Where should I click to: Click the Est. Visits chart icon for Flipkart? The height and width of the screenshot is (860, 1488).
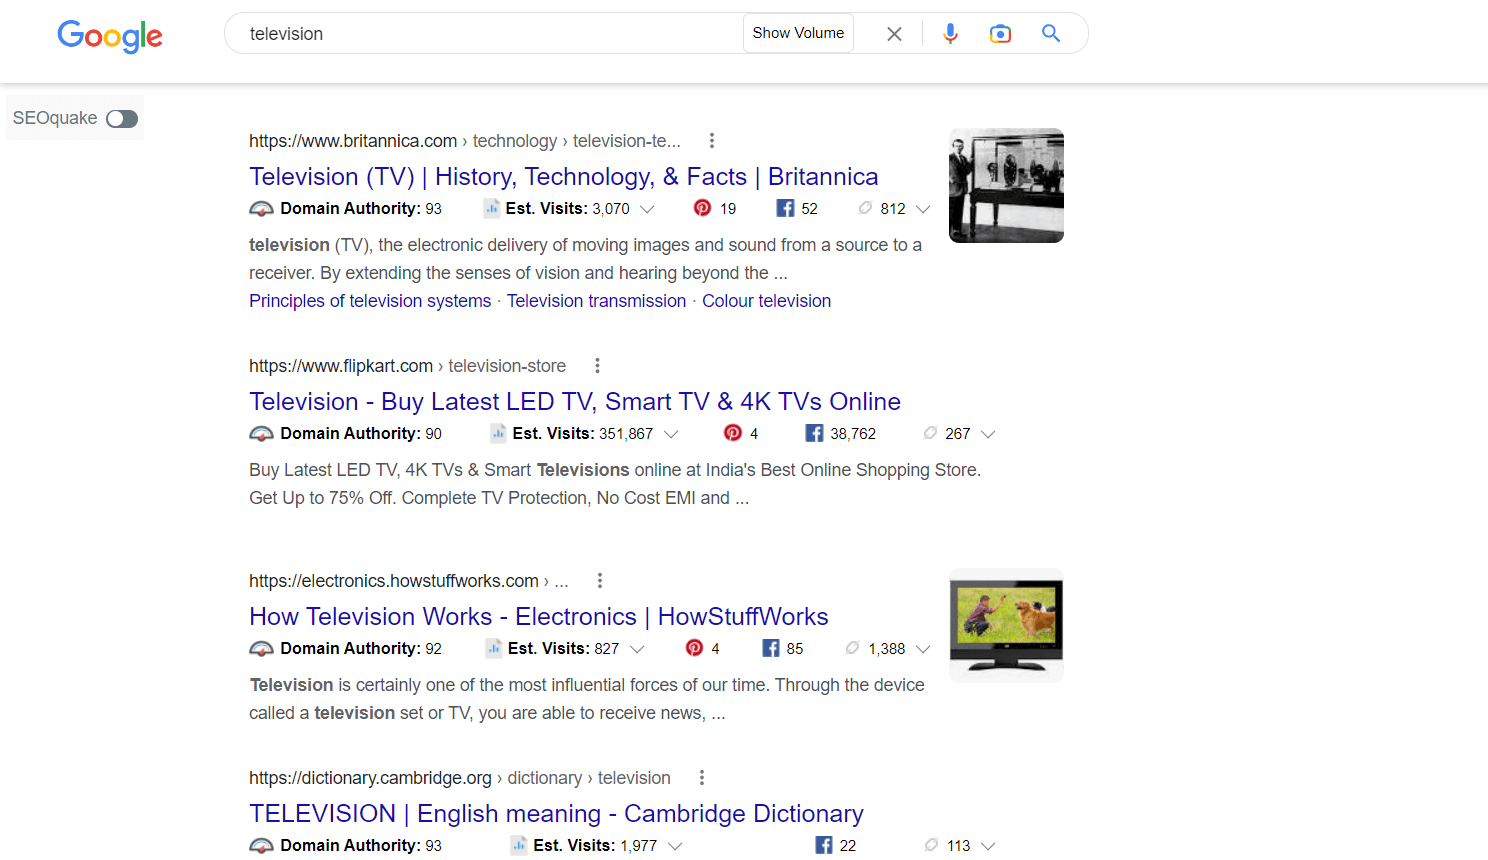pos(498,433)
